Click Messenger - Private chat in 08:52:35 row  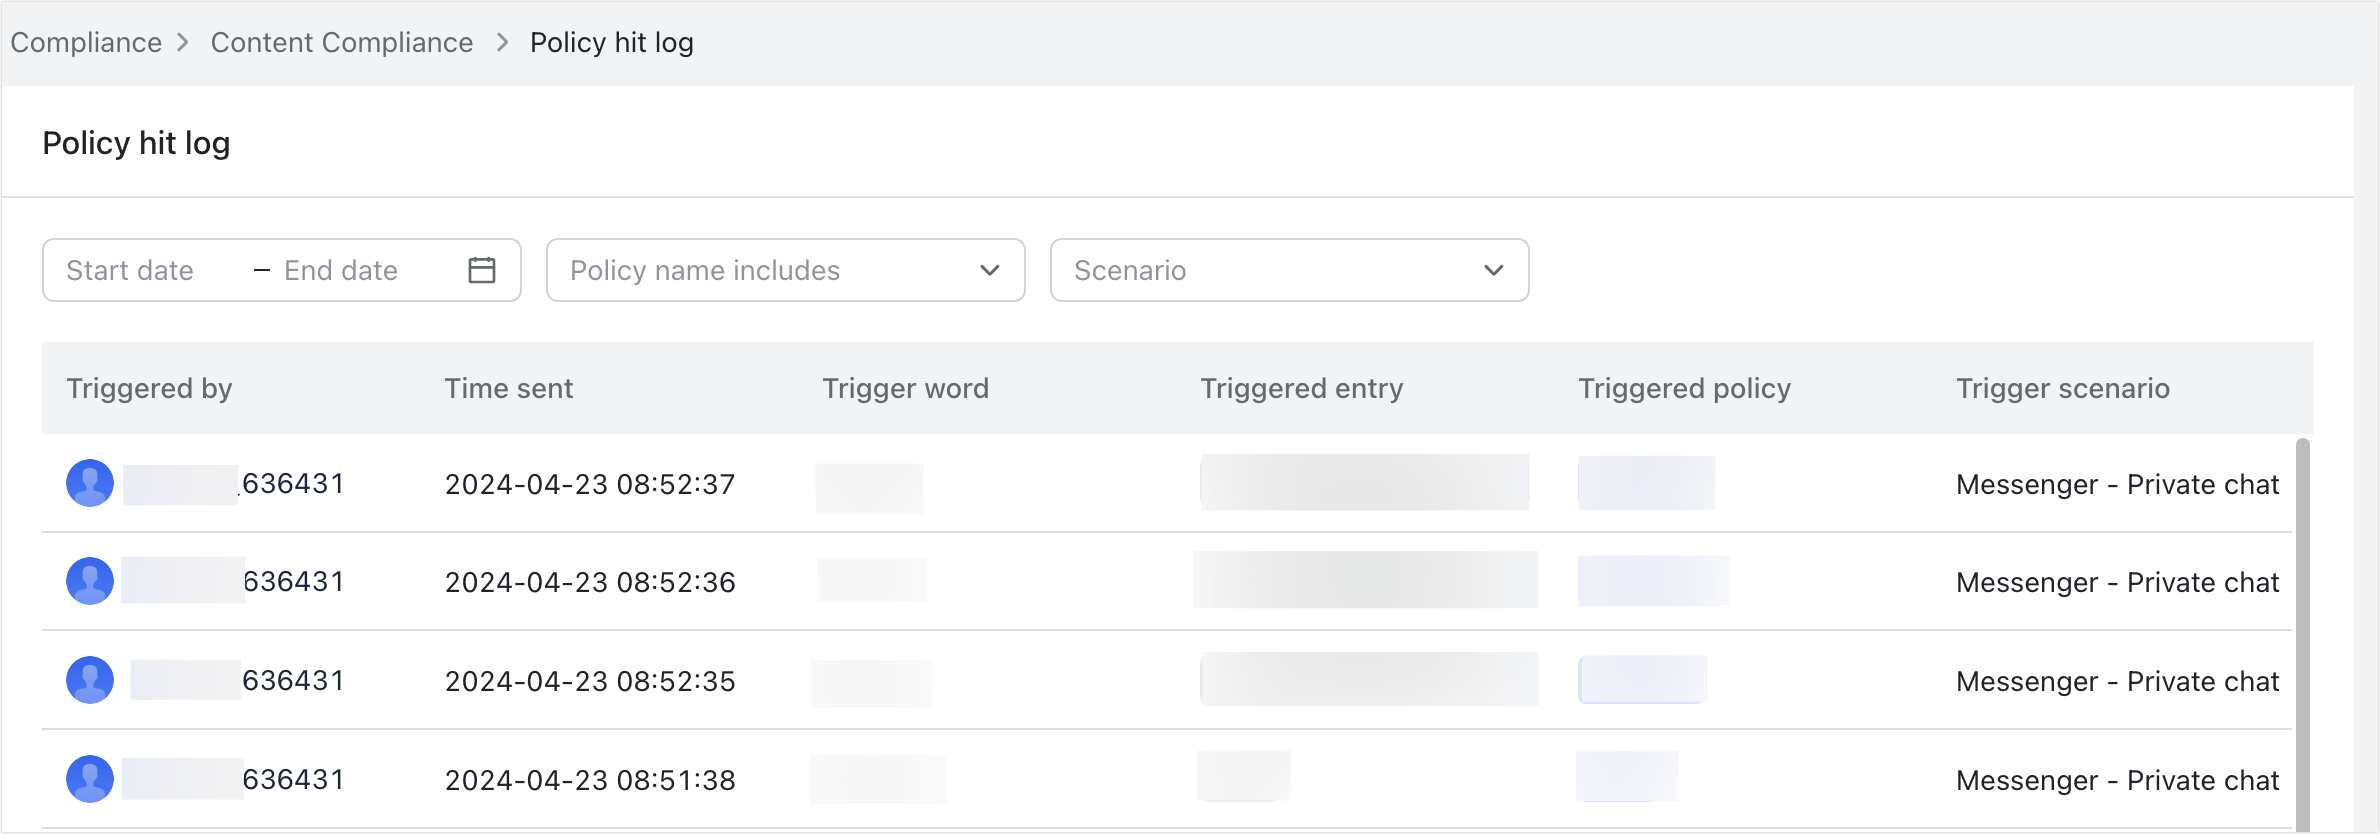coord(2118,681)
